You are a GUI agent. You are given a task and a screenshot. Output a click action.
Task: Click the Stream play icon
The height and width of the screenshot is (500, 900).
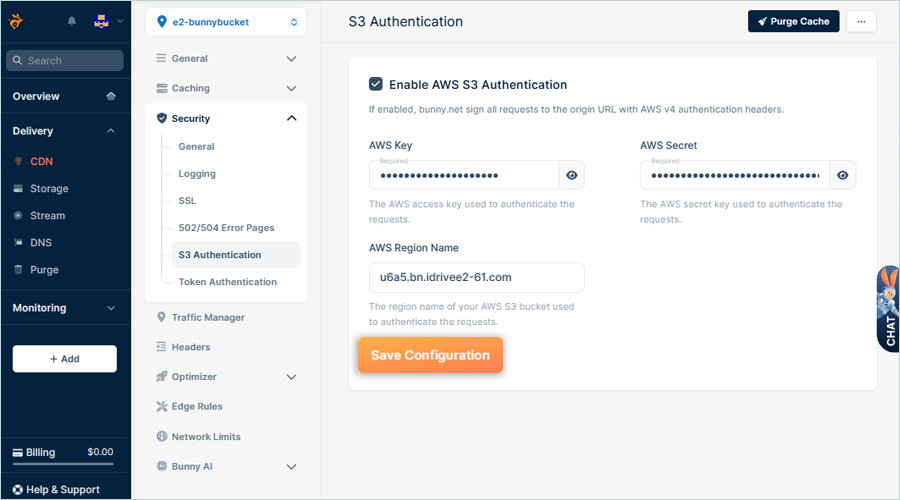[x=18, y=215]
